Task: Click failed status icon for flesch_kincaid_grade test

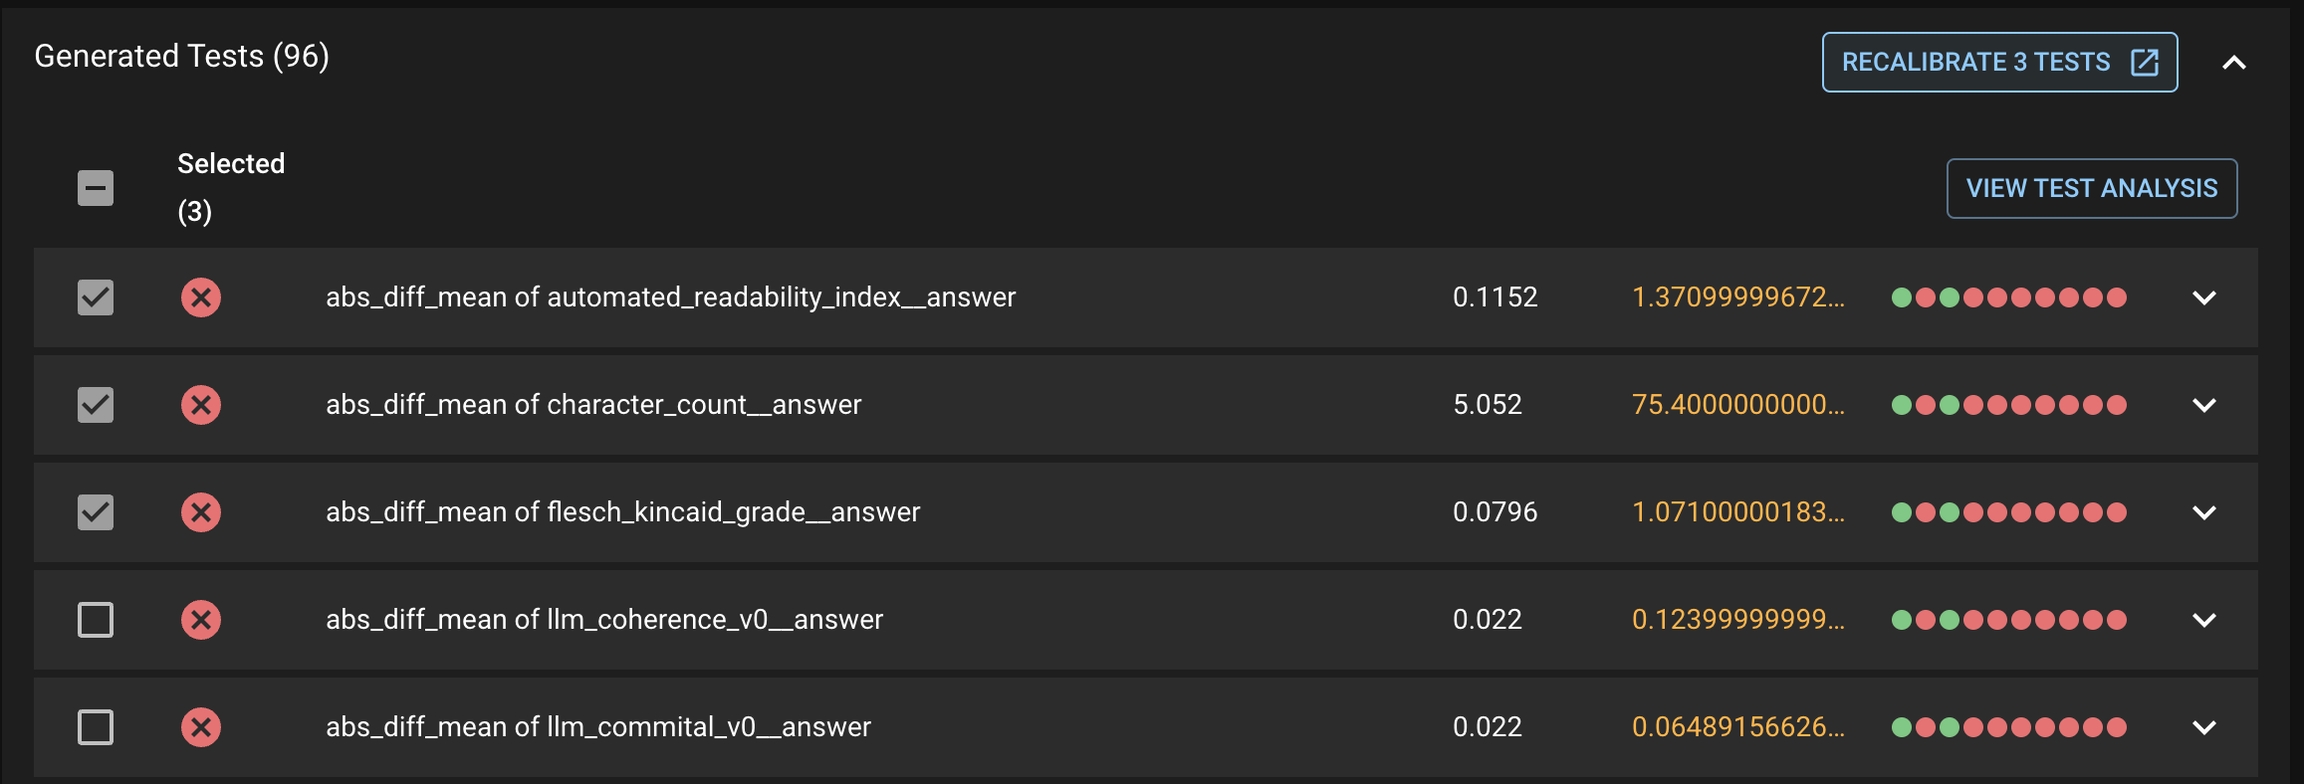Action: 201,512
